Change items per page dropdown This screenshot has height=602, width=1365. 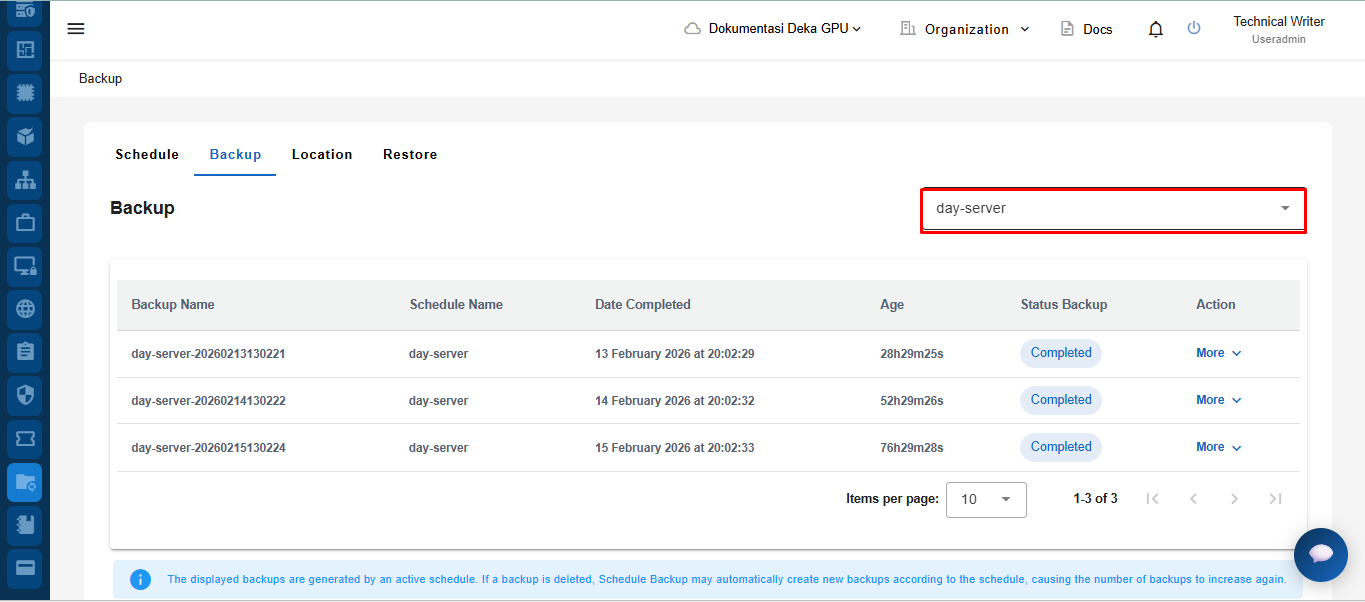[x=986, y=499]
